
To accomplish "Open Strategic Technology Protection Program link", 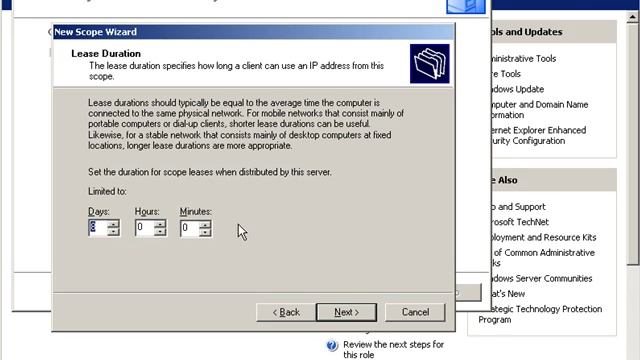I will point(540,314).
